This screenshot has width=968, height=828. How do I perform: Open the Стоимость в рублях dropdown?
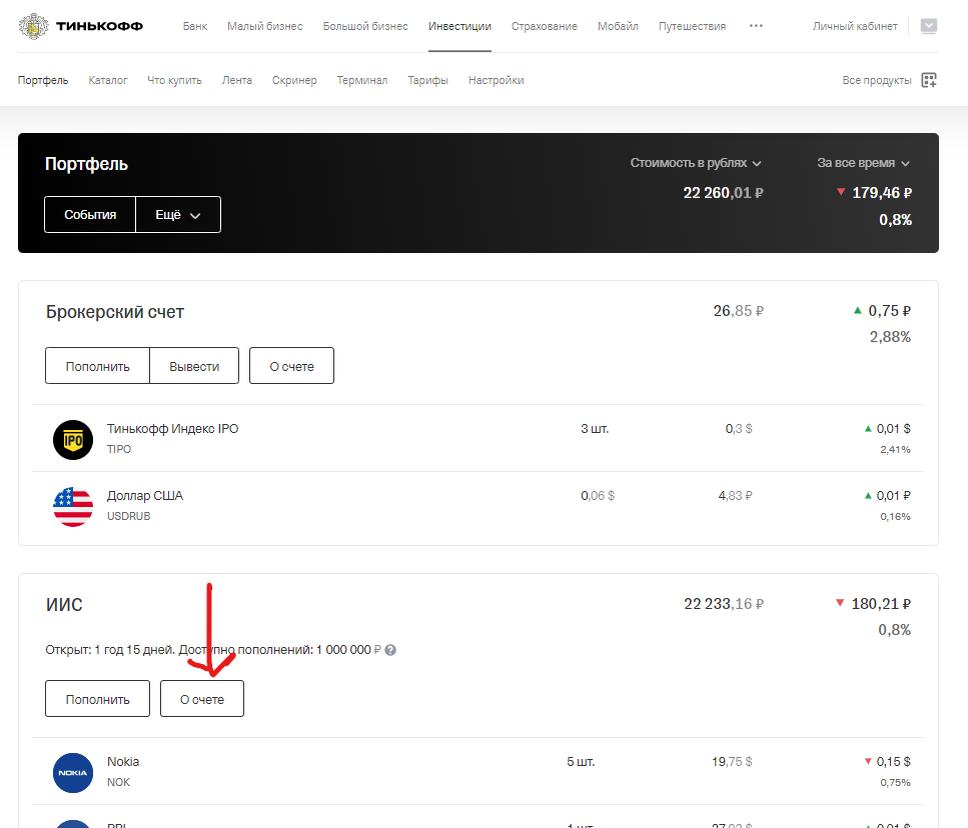(696, 162)
